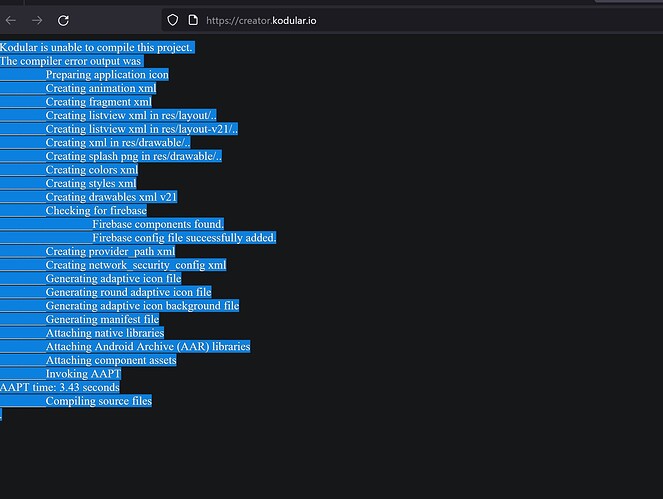
Task: Reload the page with the refresh icon
Action: [x=63, y=20]
